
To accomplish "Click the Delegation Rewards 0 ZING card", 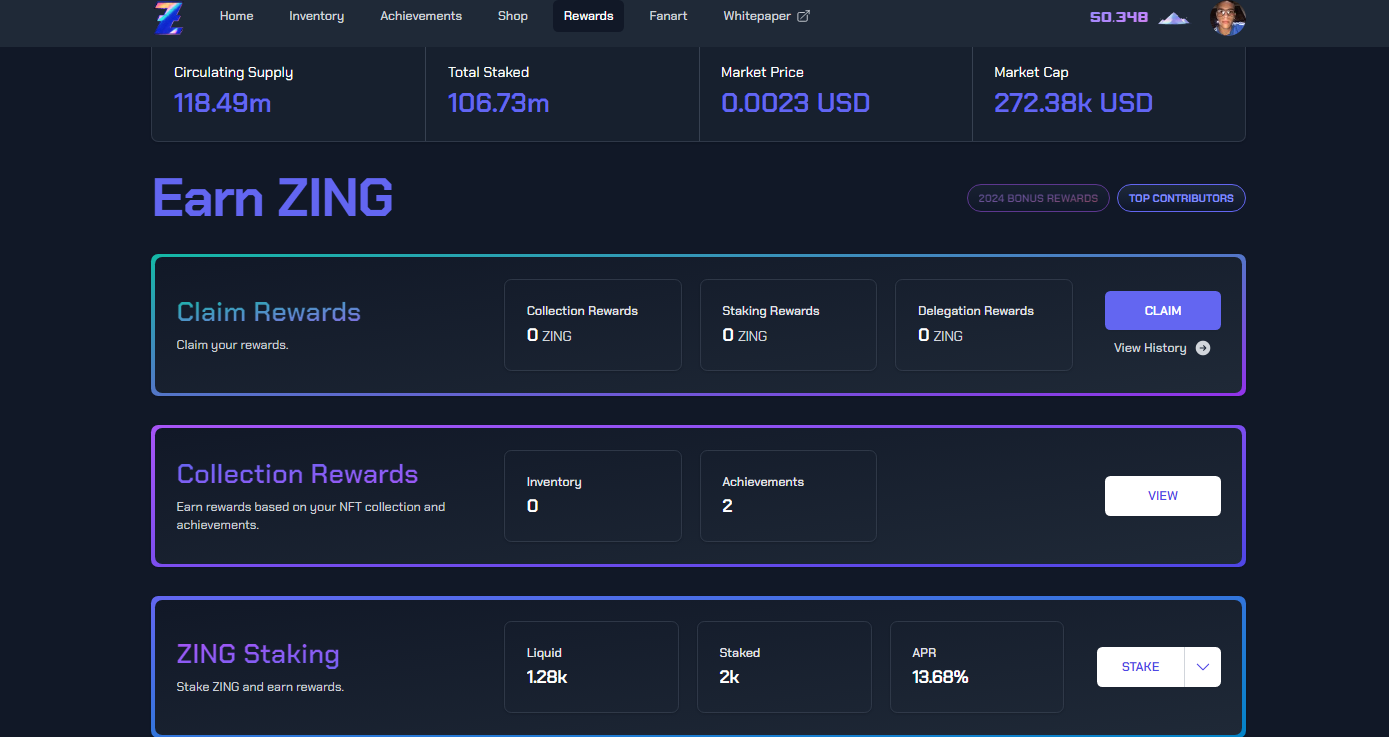I will click(x=984, y=325).
